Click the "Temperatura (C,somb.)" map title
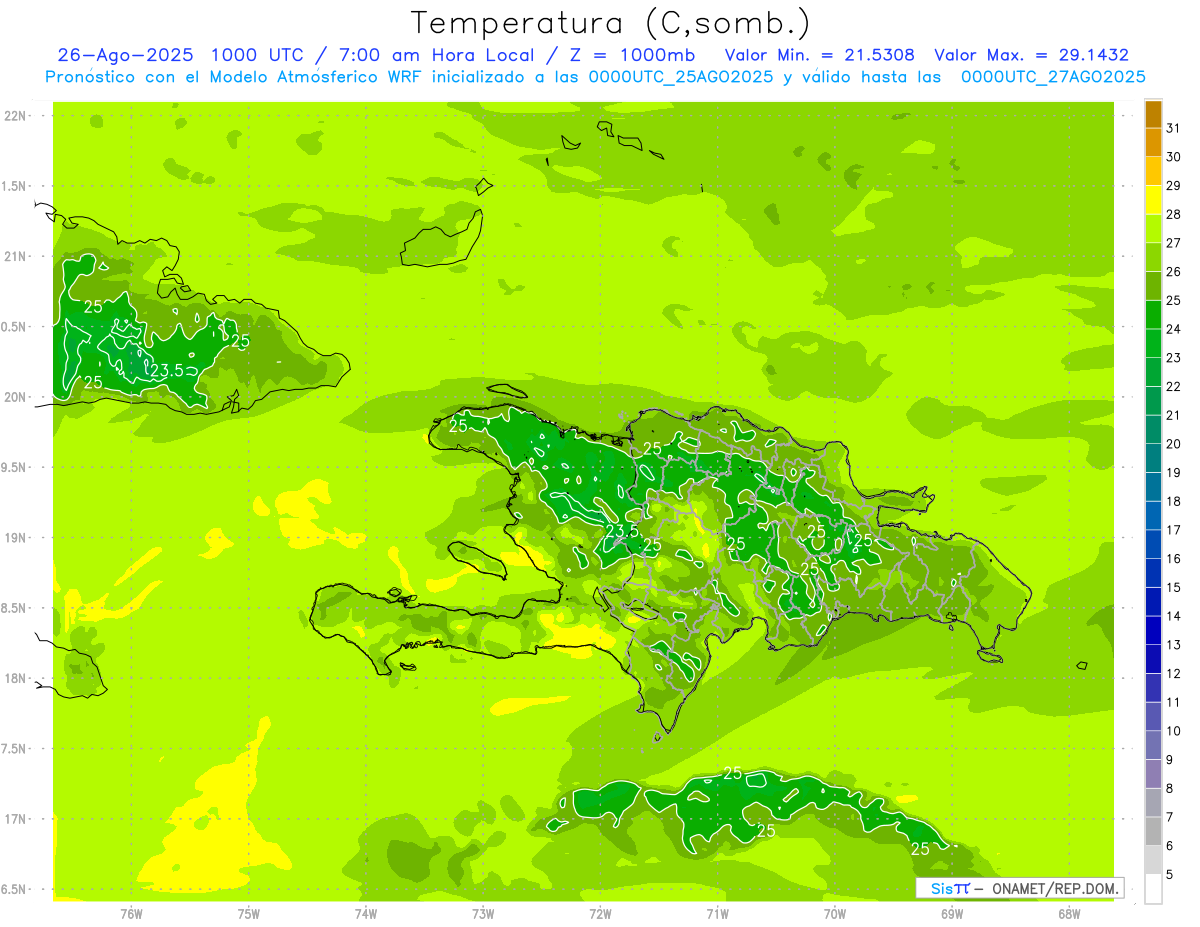 coord(610,22)
